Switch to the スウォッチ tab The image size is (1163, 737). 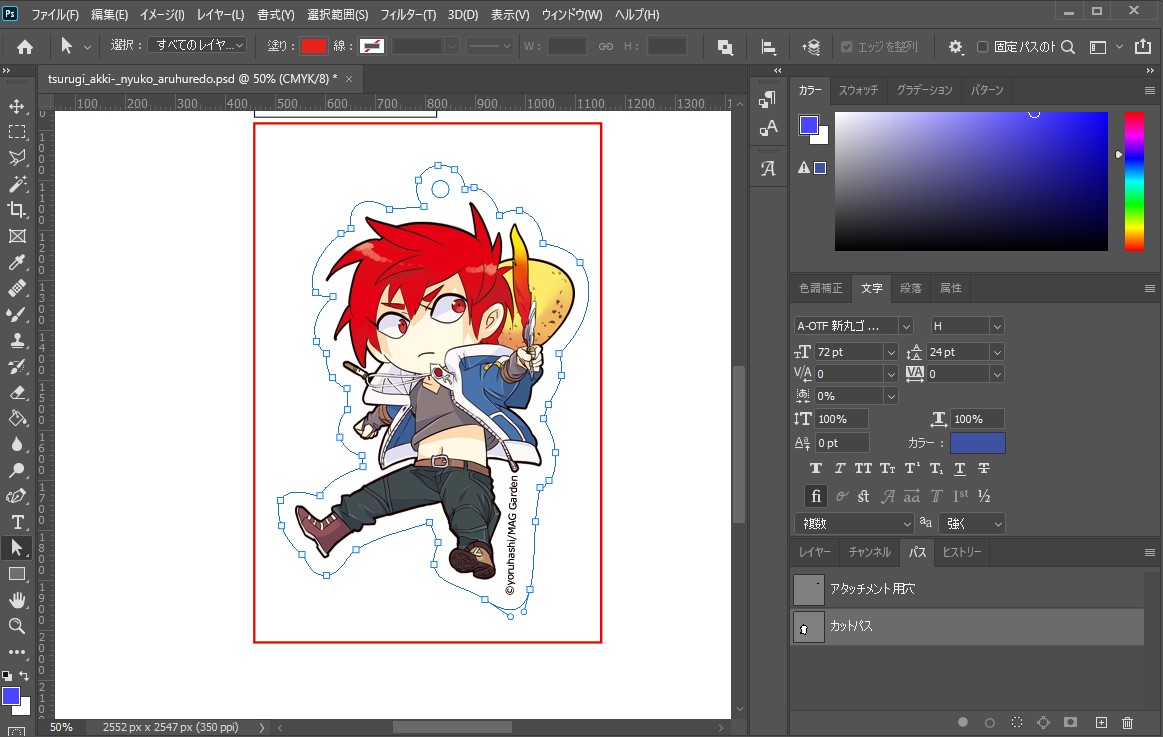(858, 90)
